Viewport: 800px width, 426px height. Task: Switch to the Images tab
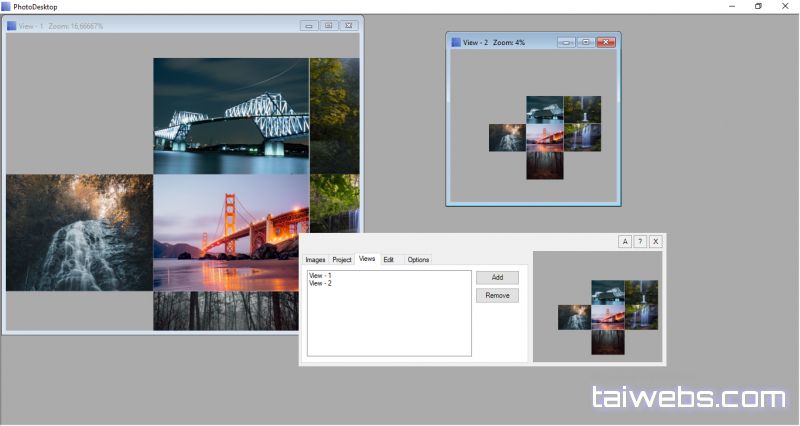(315, 260)
